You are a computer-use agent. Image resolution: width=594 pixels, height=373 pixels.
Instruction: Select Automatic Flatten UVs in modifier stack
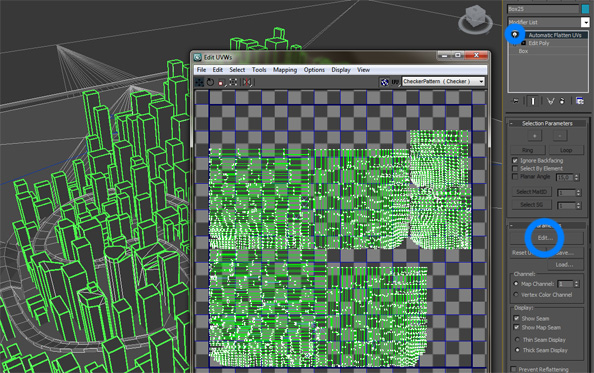coord(555,35)
